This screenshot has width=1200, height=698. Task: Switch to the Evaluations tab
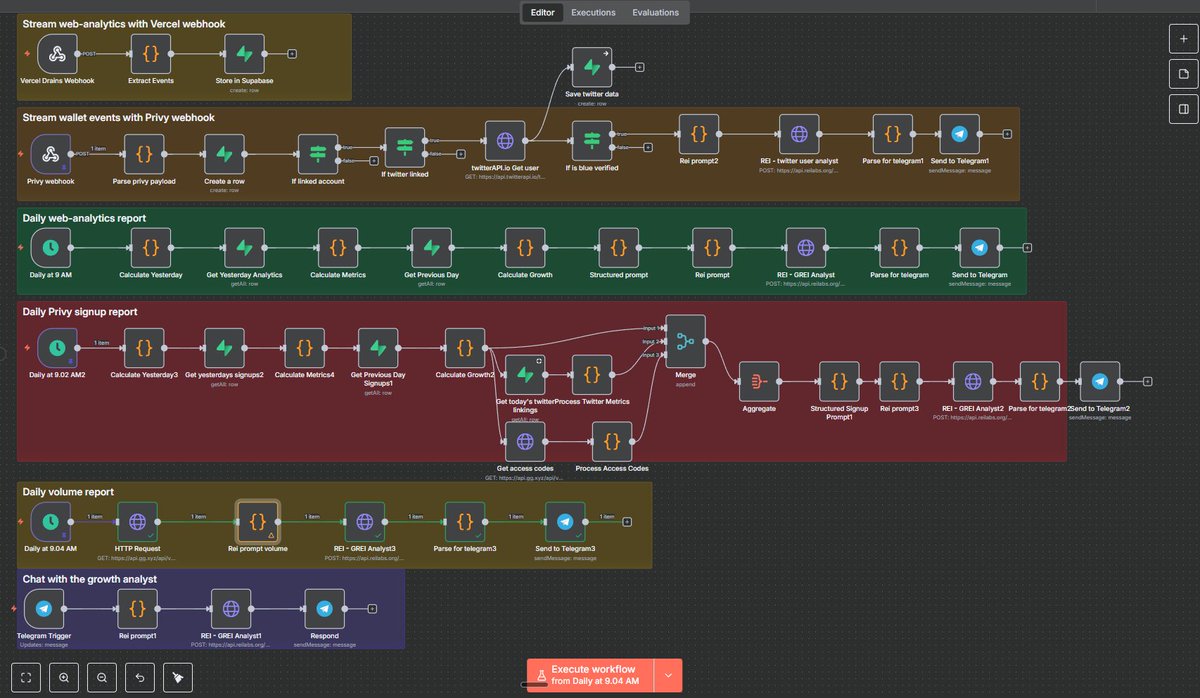(655, 12)
